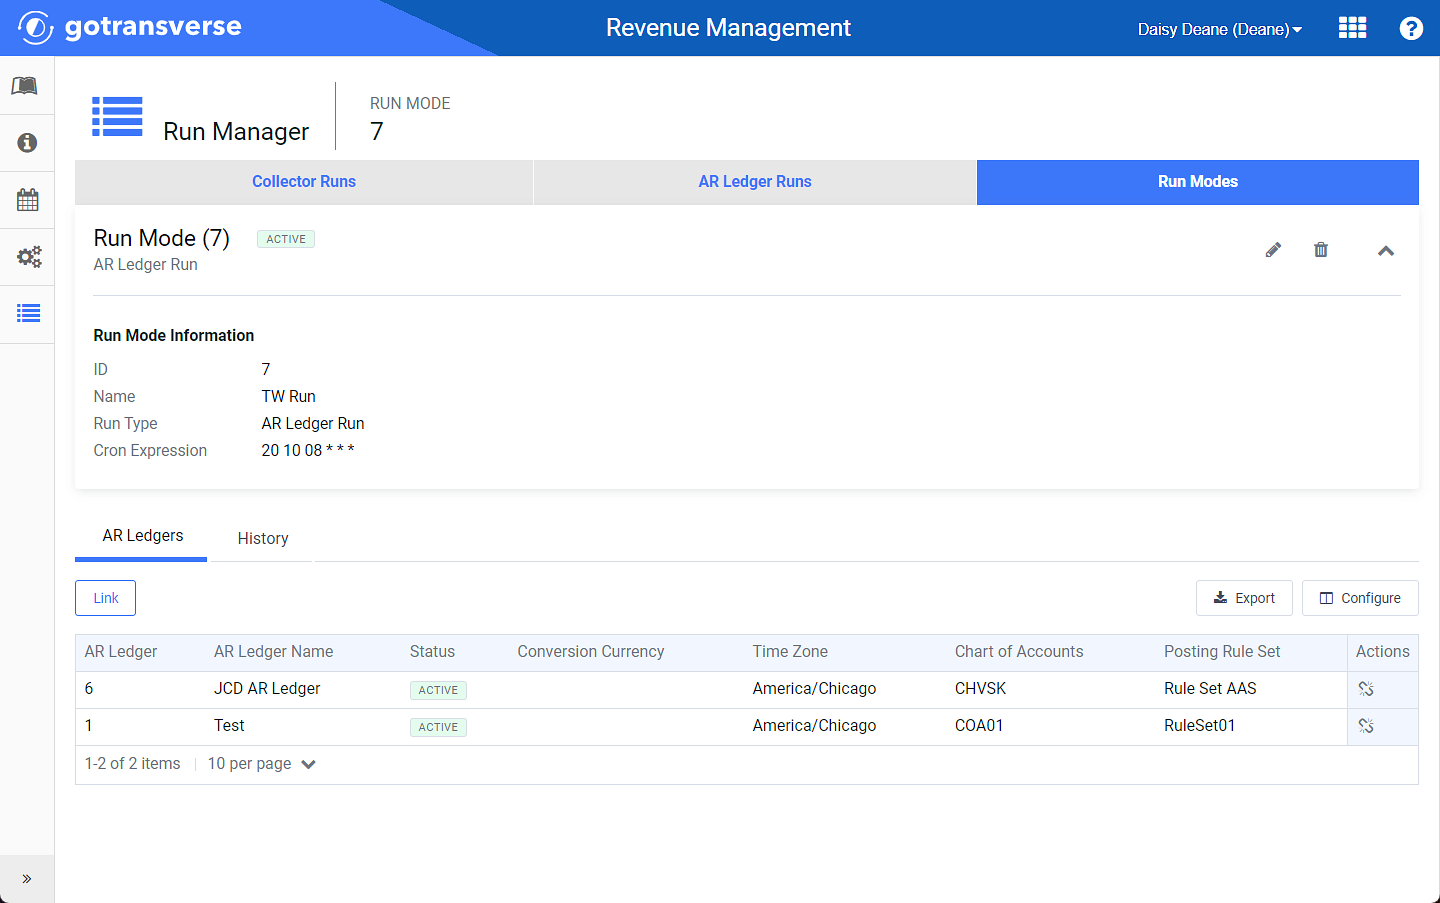Open the 10 per page dropdown
This screenshot has width=1440, height=903.
click(262, 764)
